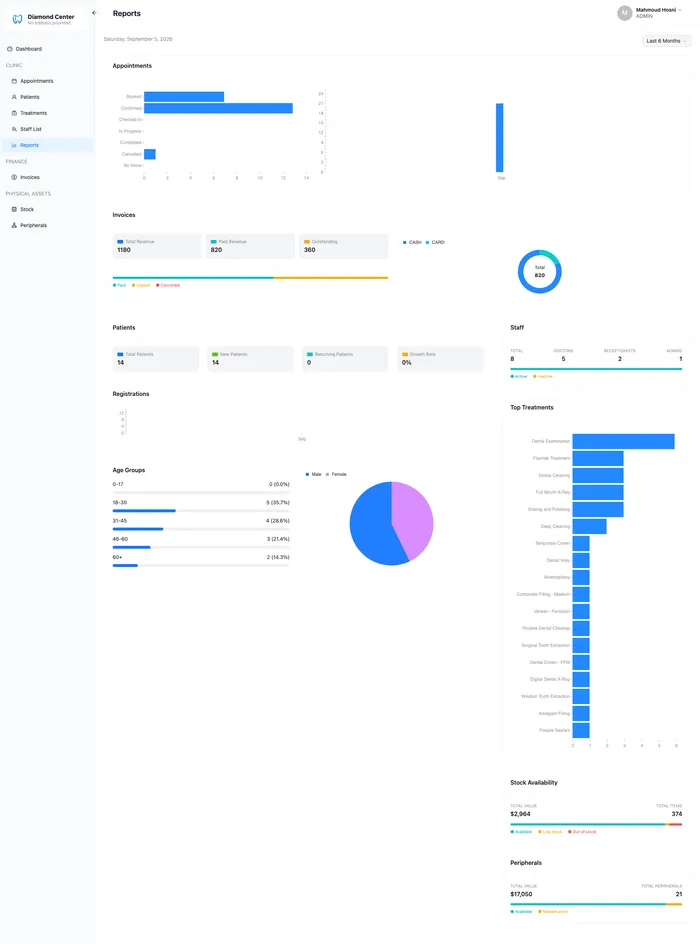This screenshot has height=944, width=700.
Task: Click the user avatar circle with M
Action: tap(625, 13)
